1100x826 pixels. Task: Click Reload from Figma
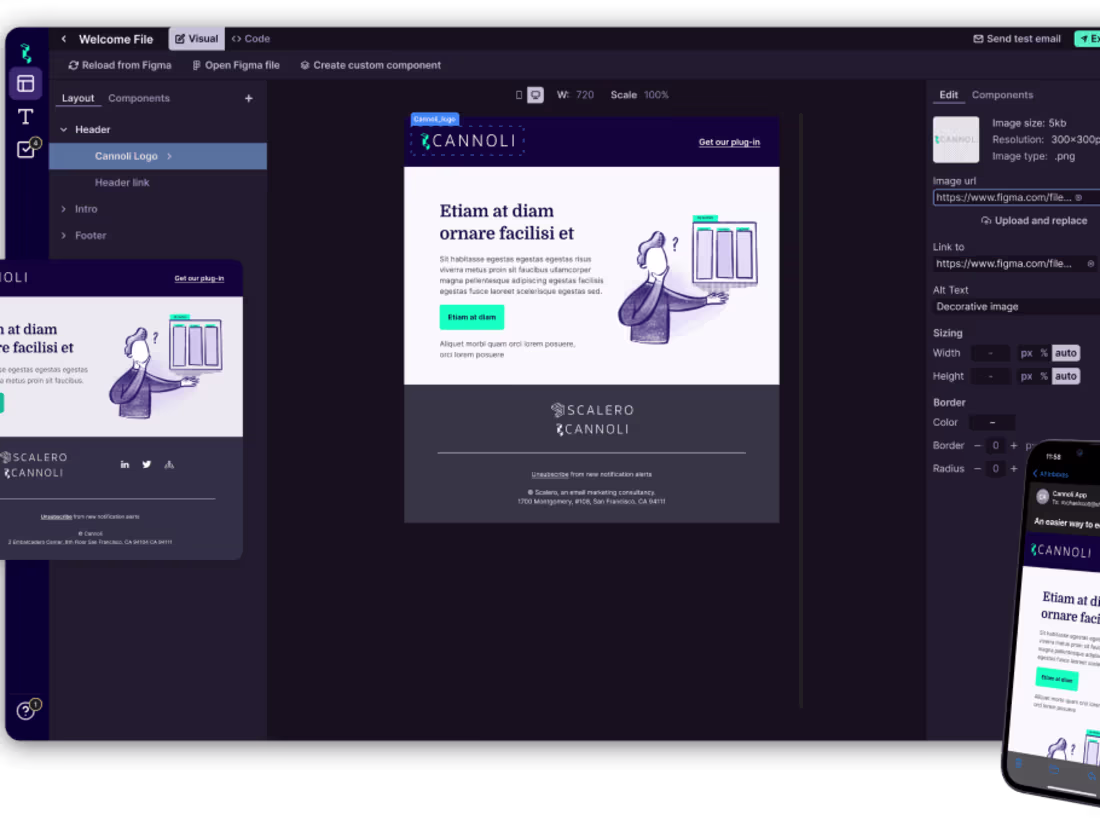click(120, 65)
